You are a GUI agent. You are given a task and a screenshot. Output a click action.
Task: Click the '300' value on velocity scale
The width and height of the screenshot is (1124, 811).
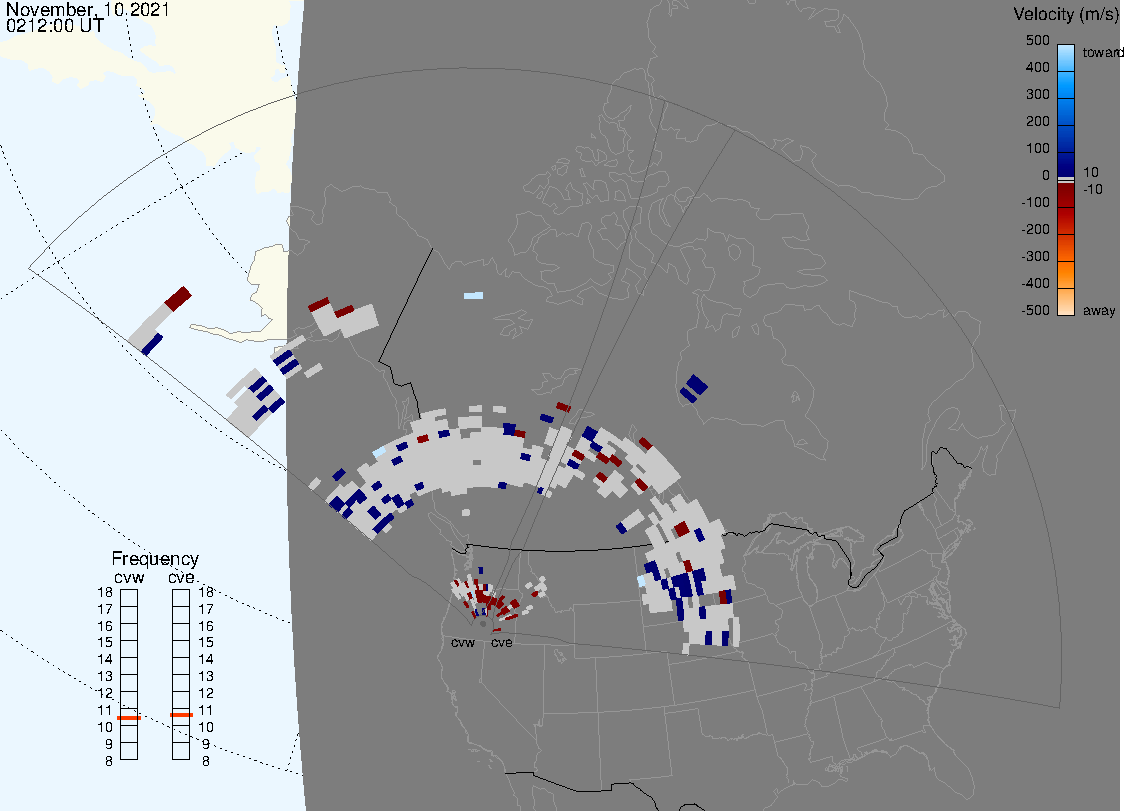click(x=1037, y=95)
